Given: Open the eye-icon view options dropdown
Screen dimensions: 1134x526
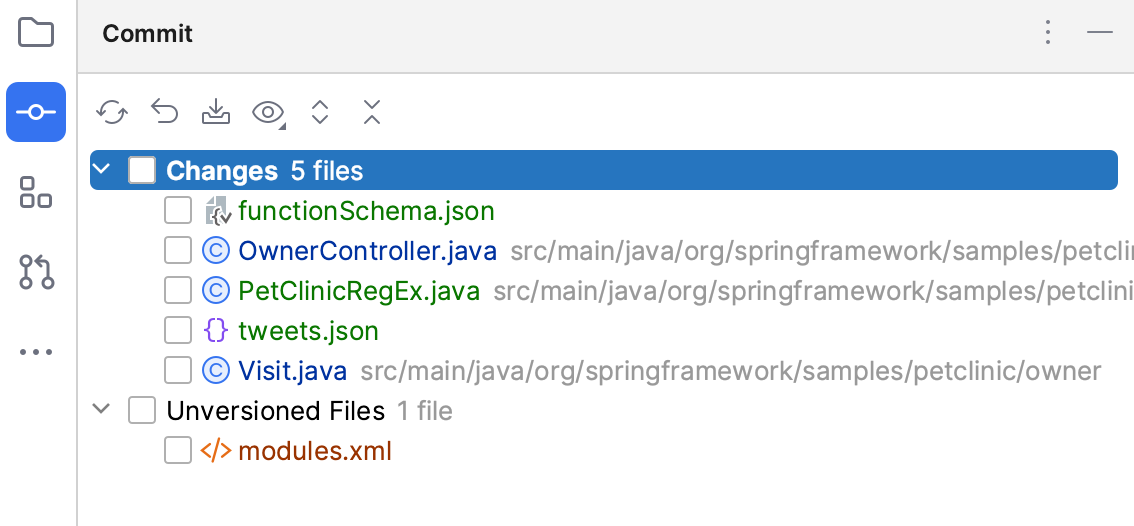Looking at the screenshot, I should (268, 112).
